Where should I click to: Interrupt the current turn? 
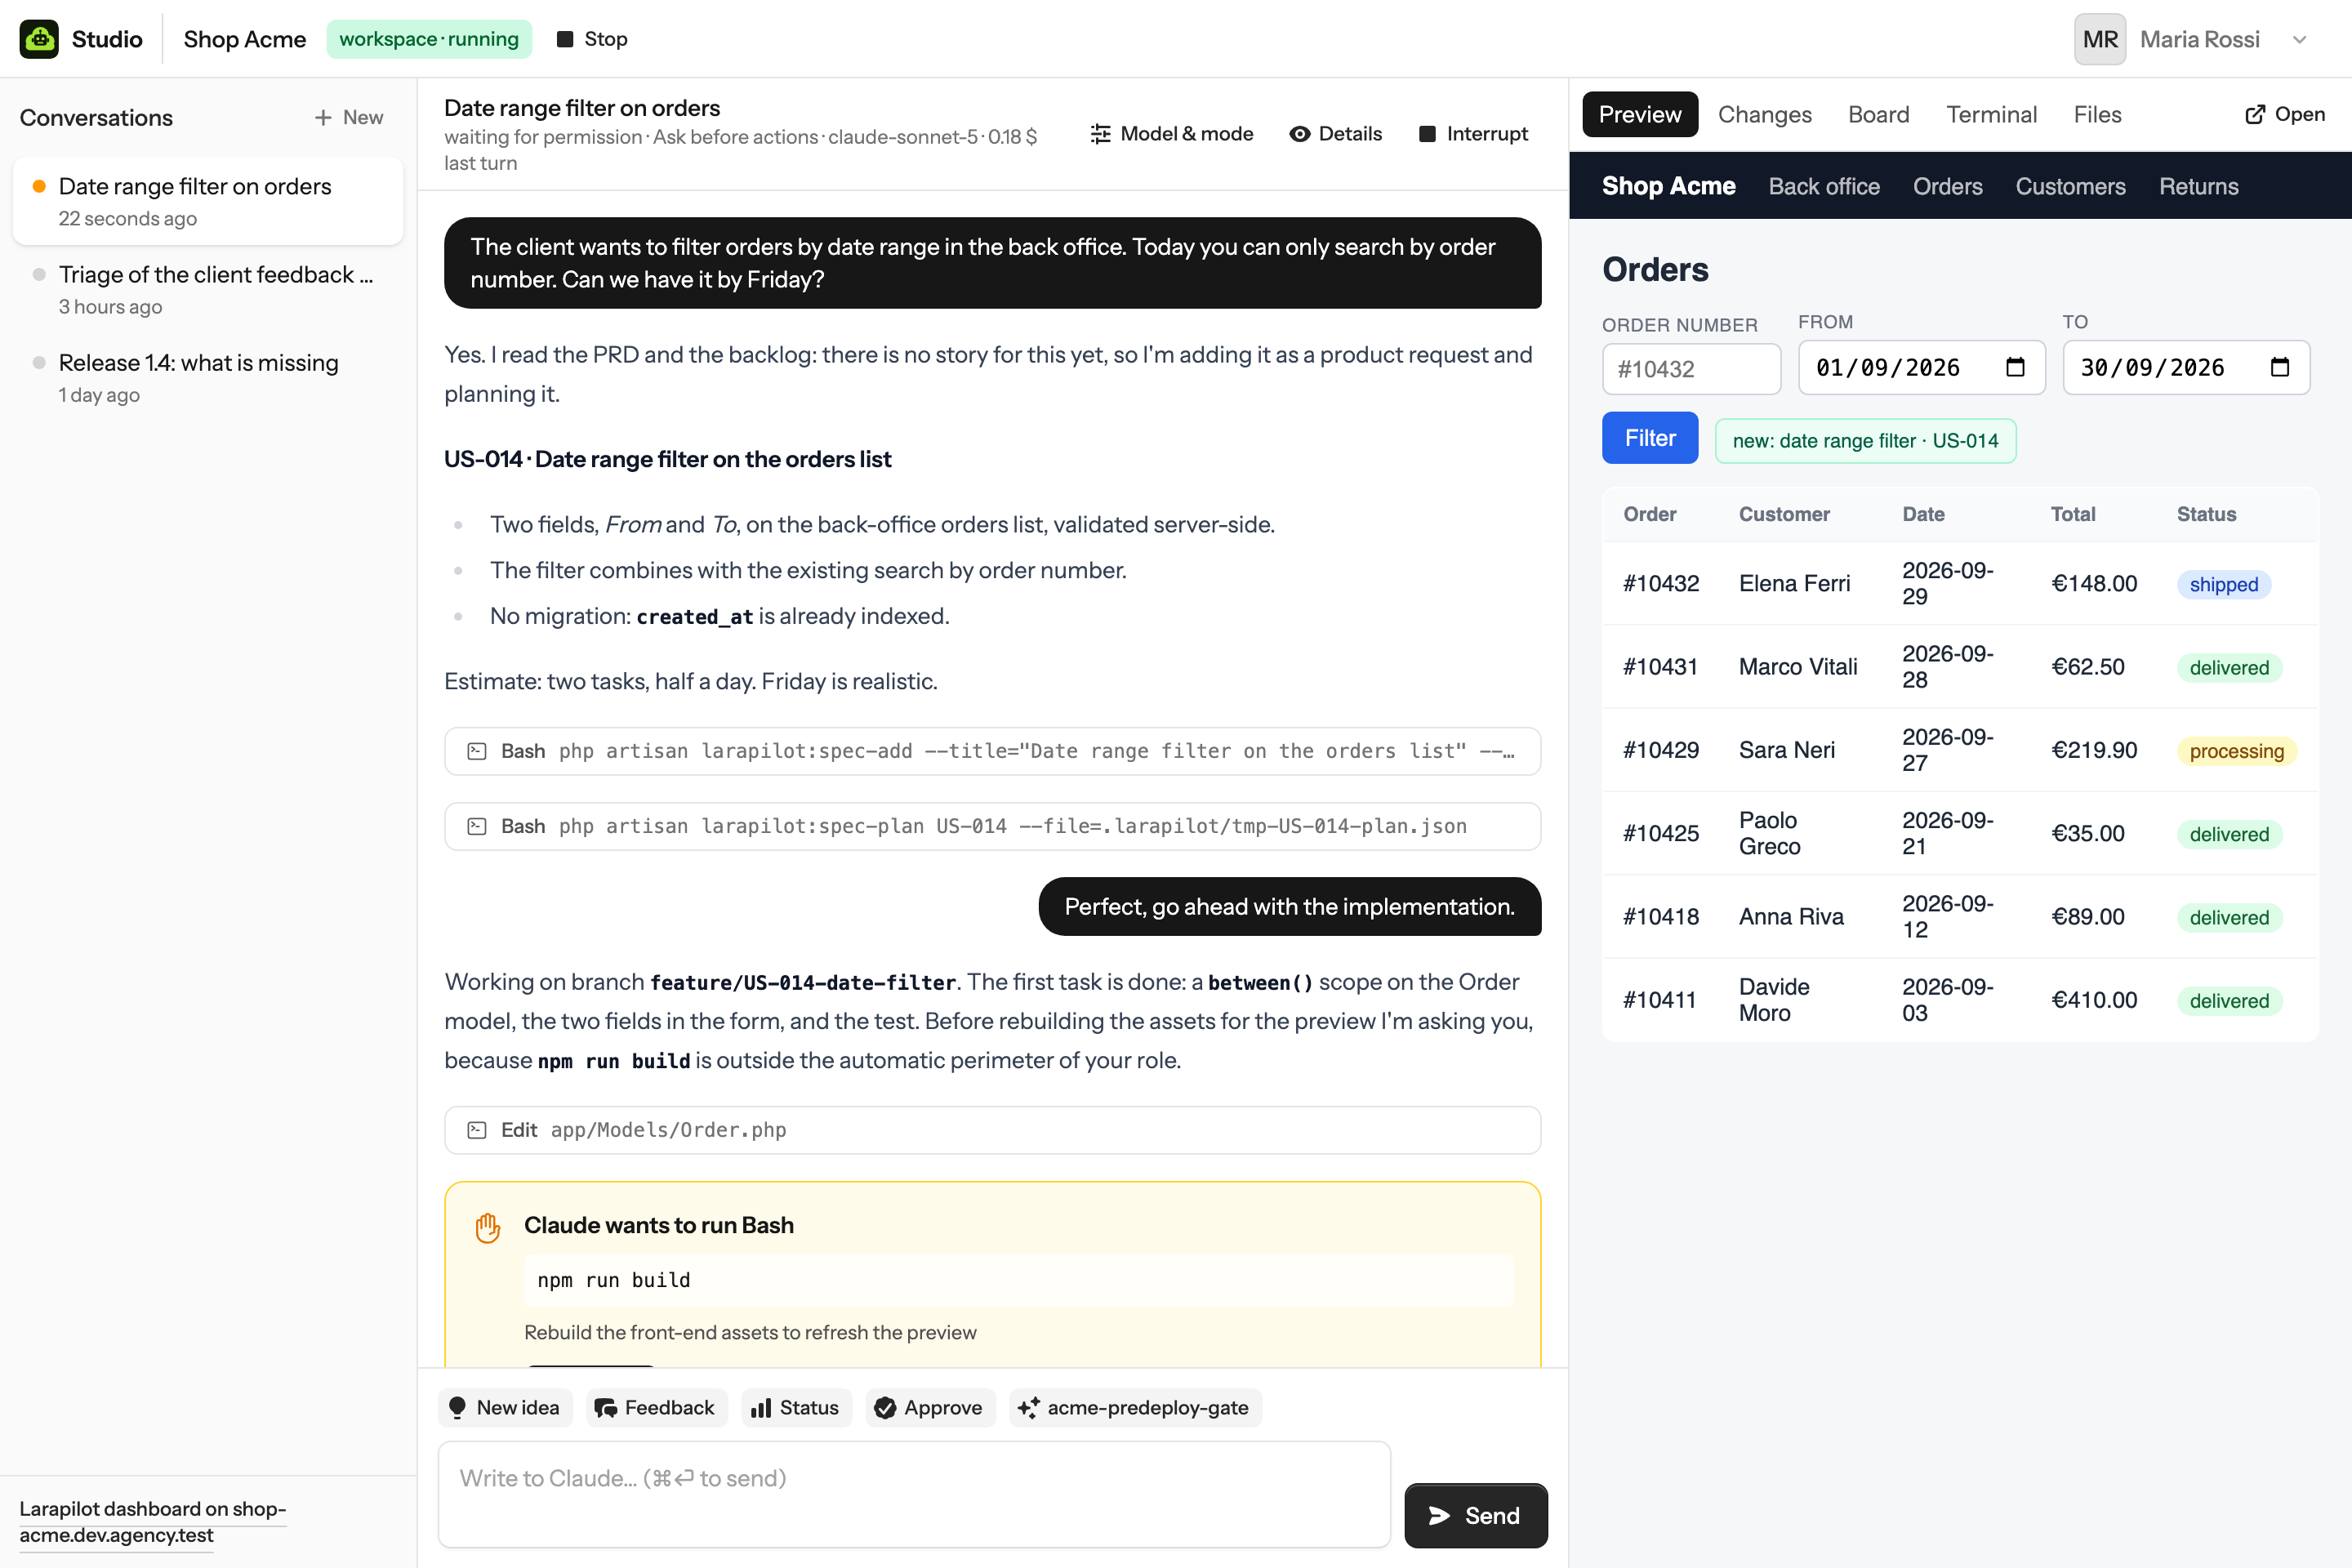[x=1473, y=133]
